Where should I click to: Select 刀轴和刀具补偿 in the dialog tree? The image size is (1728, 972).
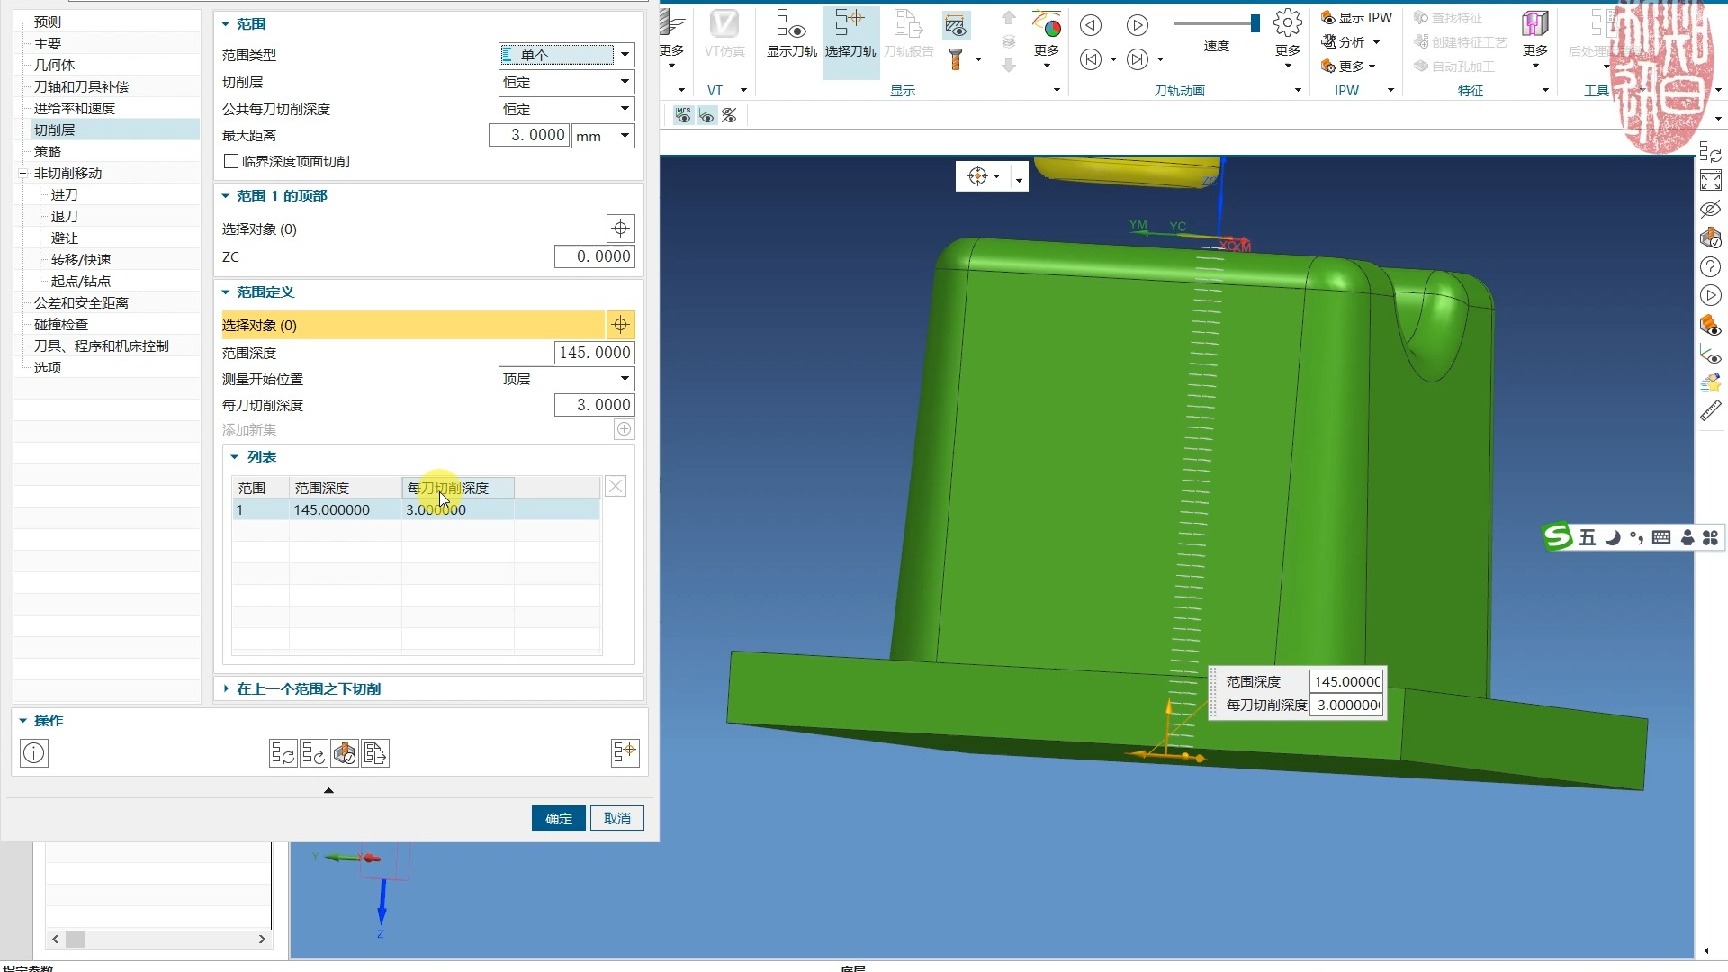pyautogui.click(x=81, y=87)
